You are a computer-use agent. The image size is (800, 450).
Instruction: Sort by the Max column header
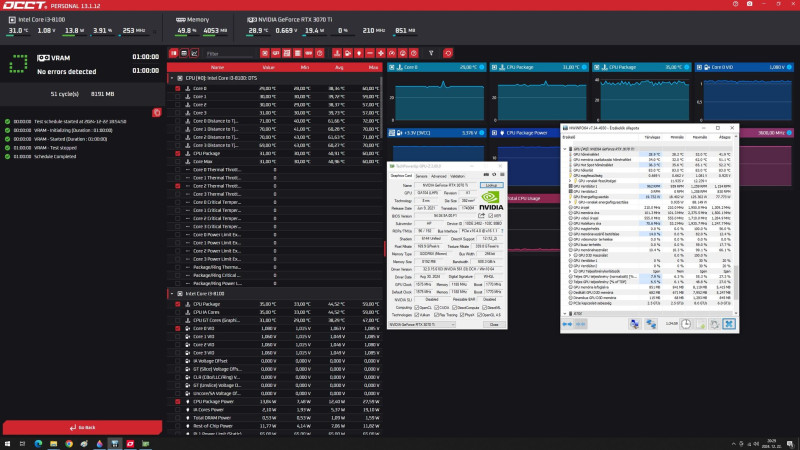point(373,67)
